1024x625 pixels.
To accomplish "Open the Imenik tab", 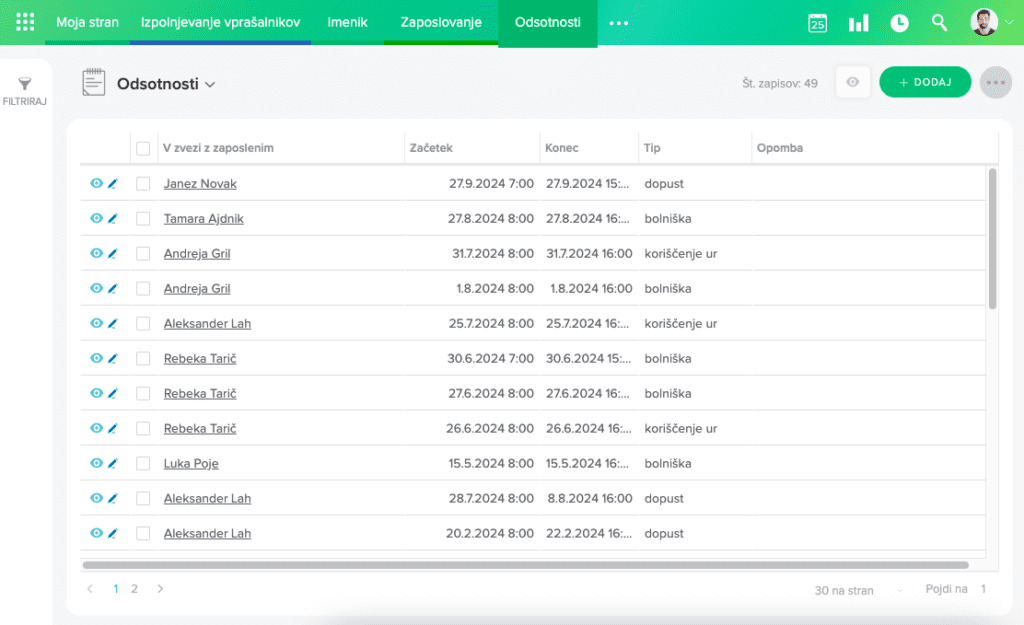I will click(347, 22).
